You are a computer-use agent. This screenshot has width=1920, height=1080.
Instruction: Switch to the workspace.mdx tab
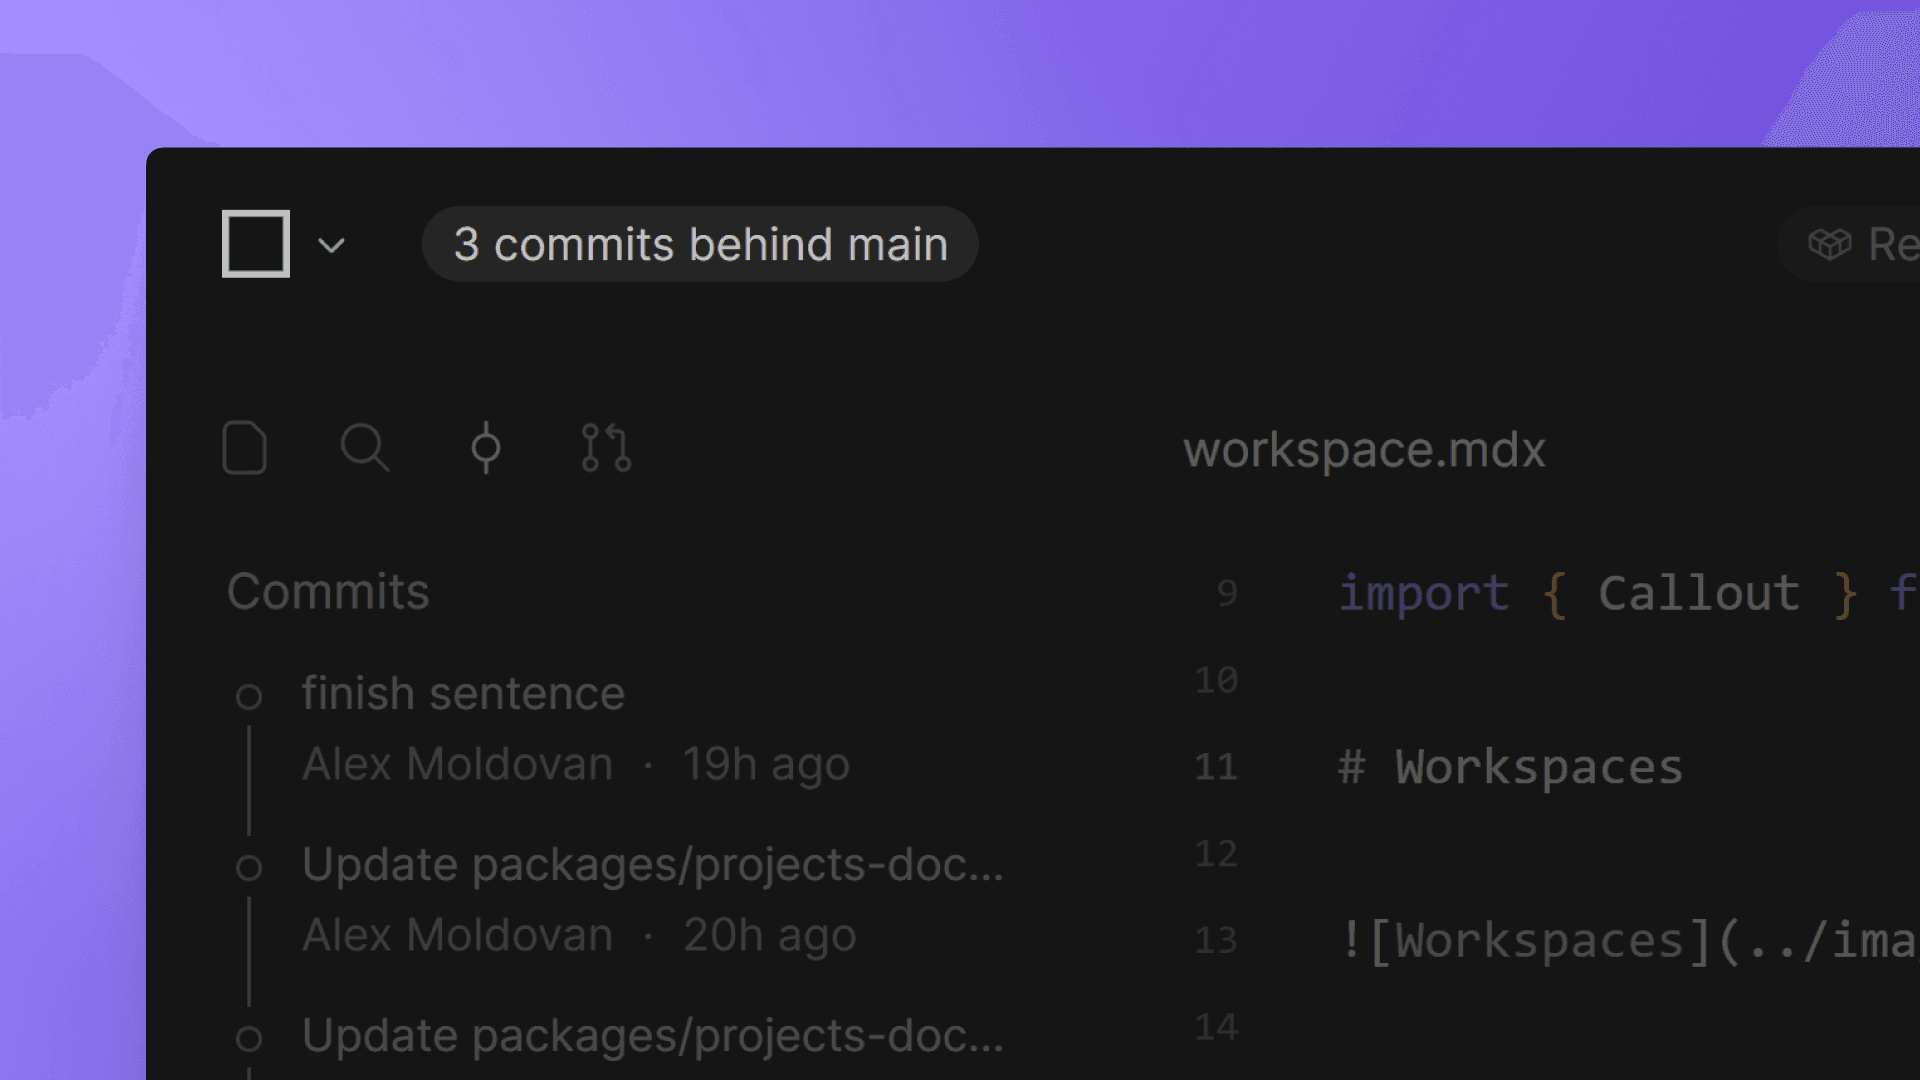[x=1364, y=450]
